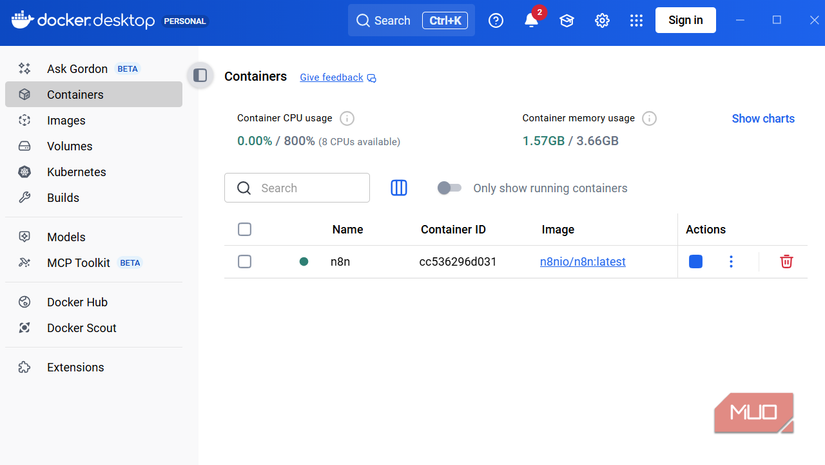Screen dimensions: 825x465
Task: Click the n8n container name
Action: [x=340, y=261]
